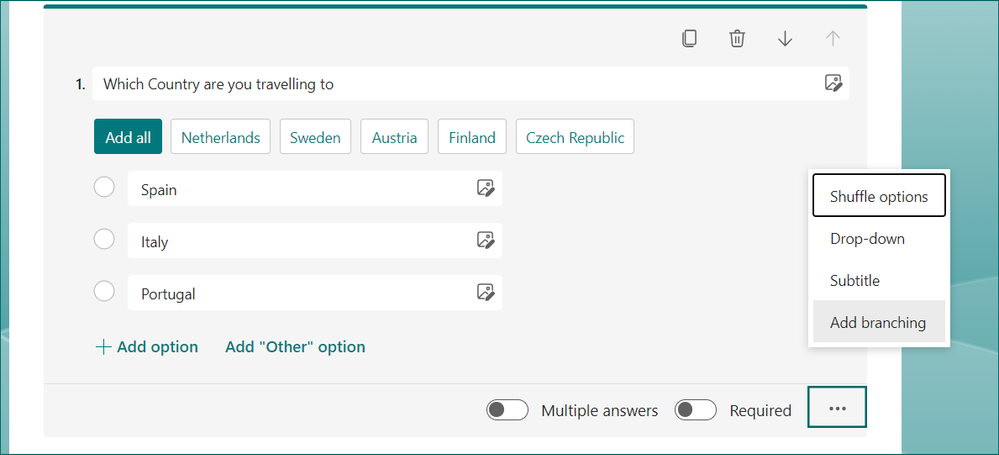
Task: Add the Netherlands suggested option
Action: pos(220,138)
